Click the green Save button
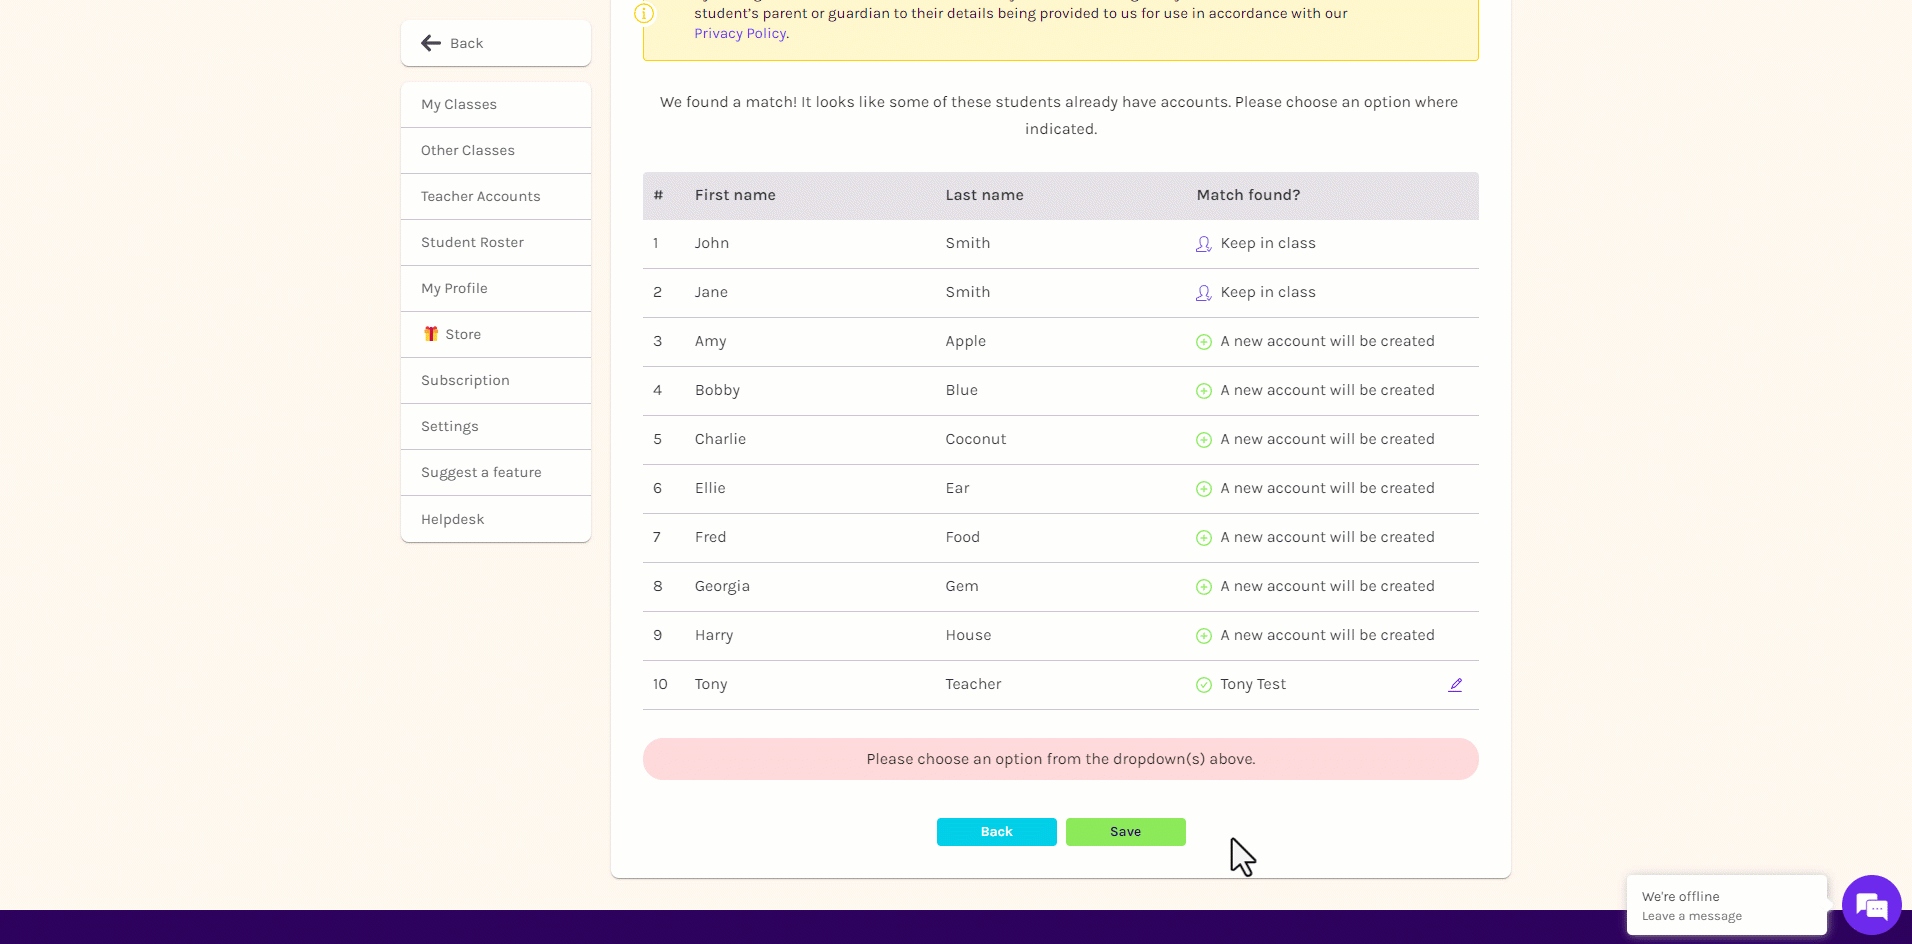The width and height of the screenshot is (1912, 944). tap(1126, 832)
